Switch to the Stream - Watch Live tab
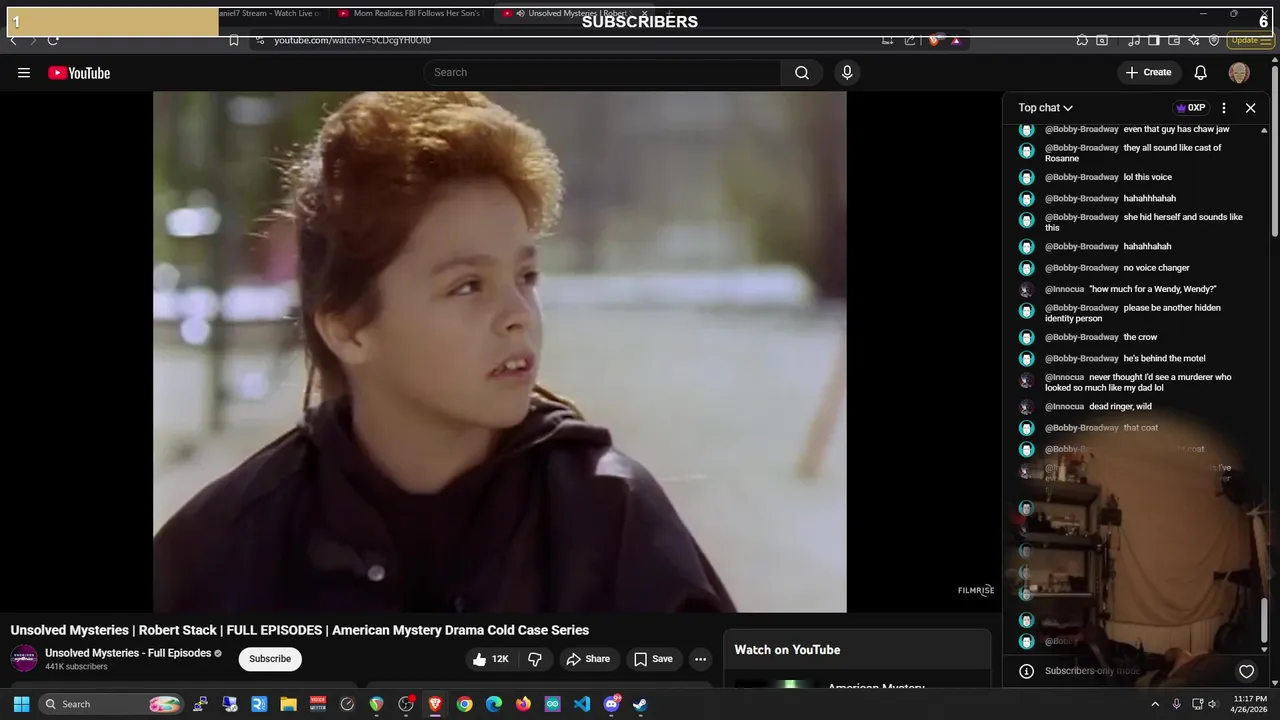The height and width of the screenshot is (720, 1280). (x=270, y=14)
